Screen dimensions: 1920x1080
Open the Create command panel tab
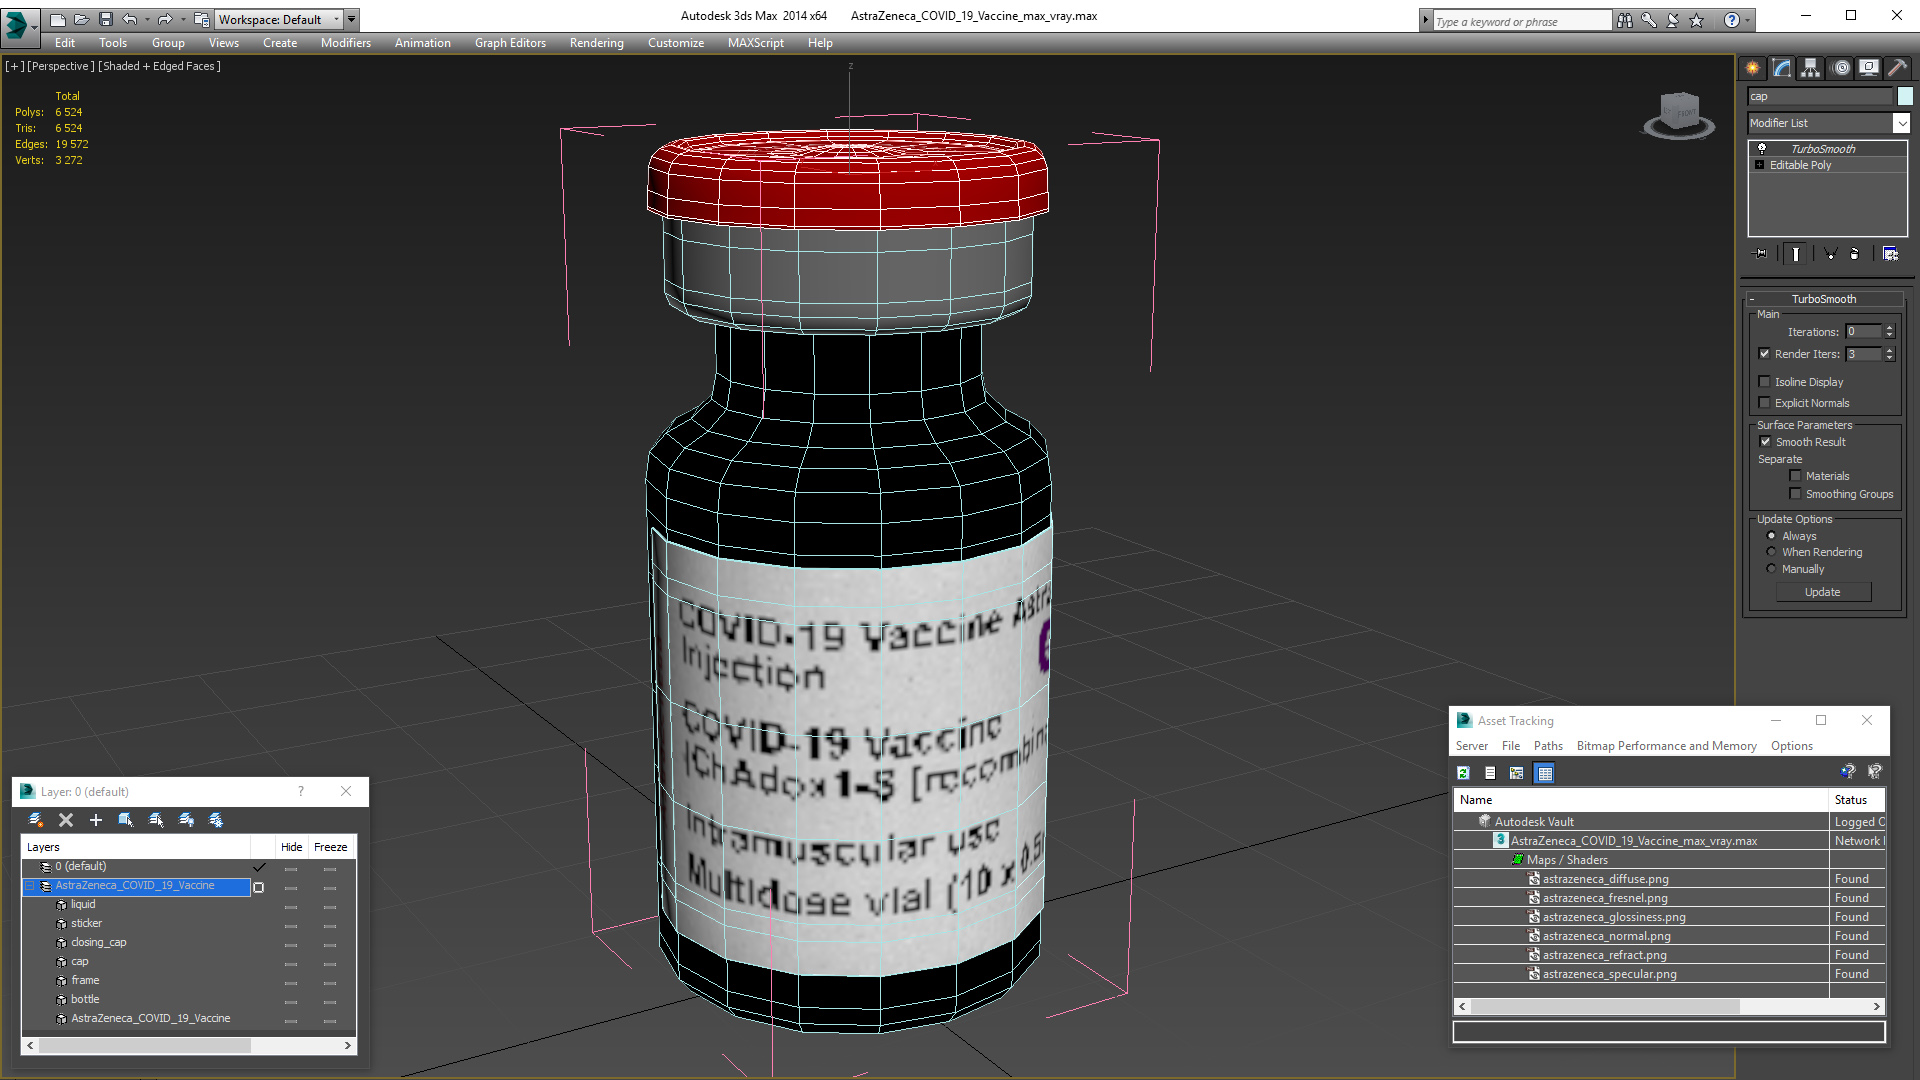tap(1753, 68)
